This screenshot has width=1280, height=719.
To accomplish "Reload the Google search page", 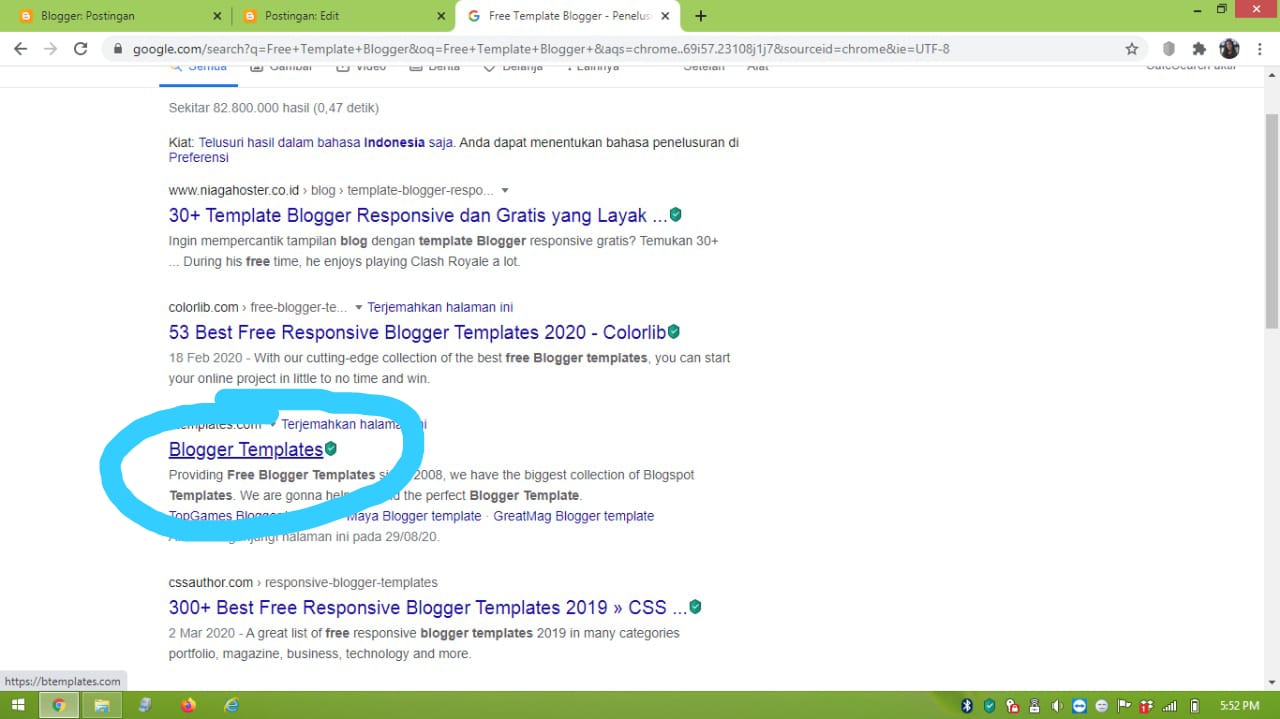I will tap(81, 48).
